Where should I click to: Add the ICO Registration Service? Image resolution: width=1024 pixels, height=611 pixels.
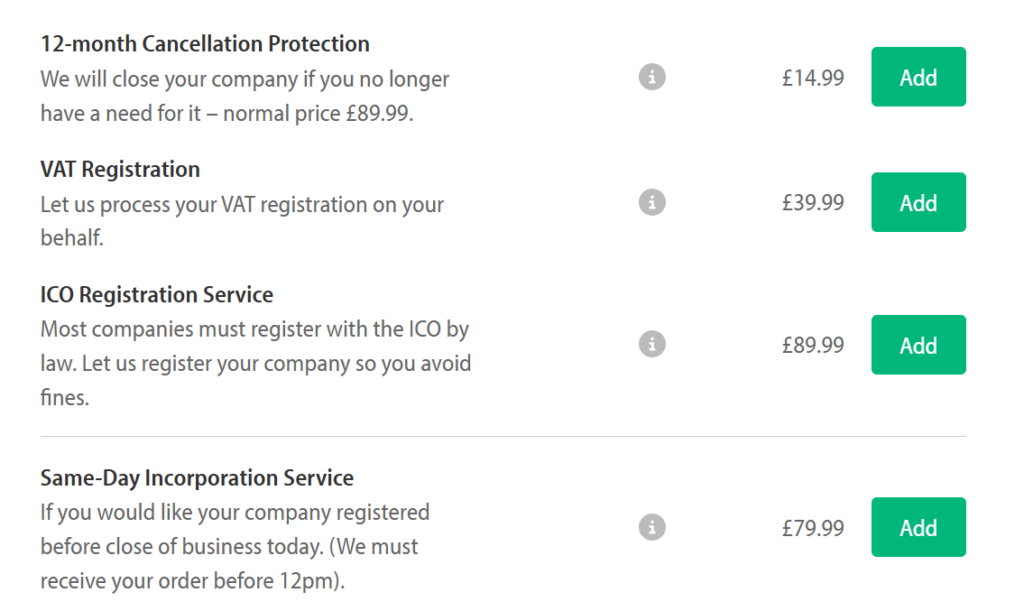click(917, 344)
